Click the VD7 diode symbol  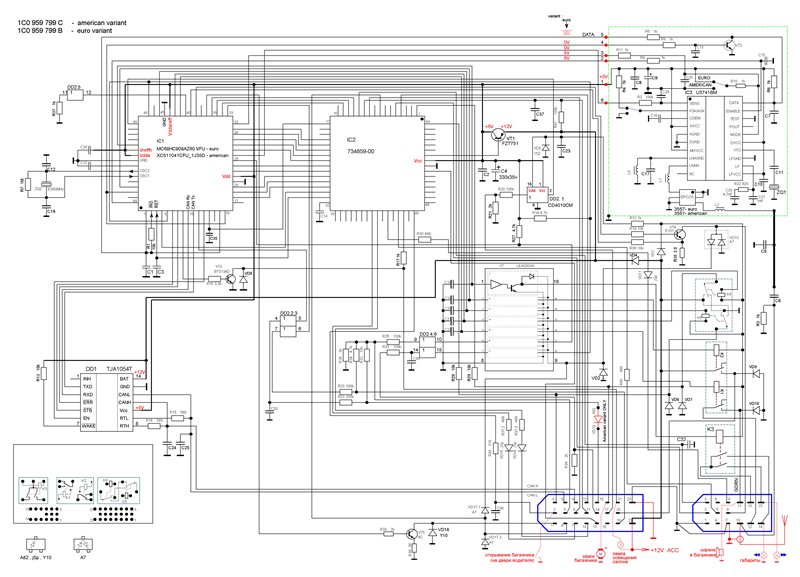coord(682,406)
